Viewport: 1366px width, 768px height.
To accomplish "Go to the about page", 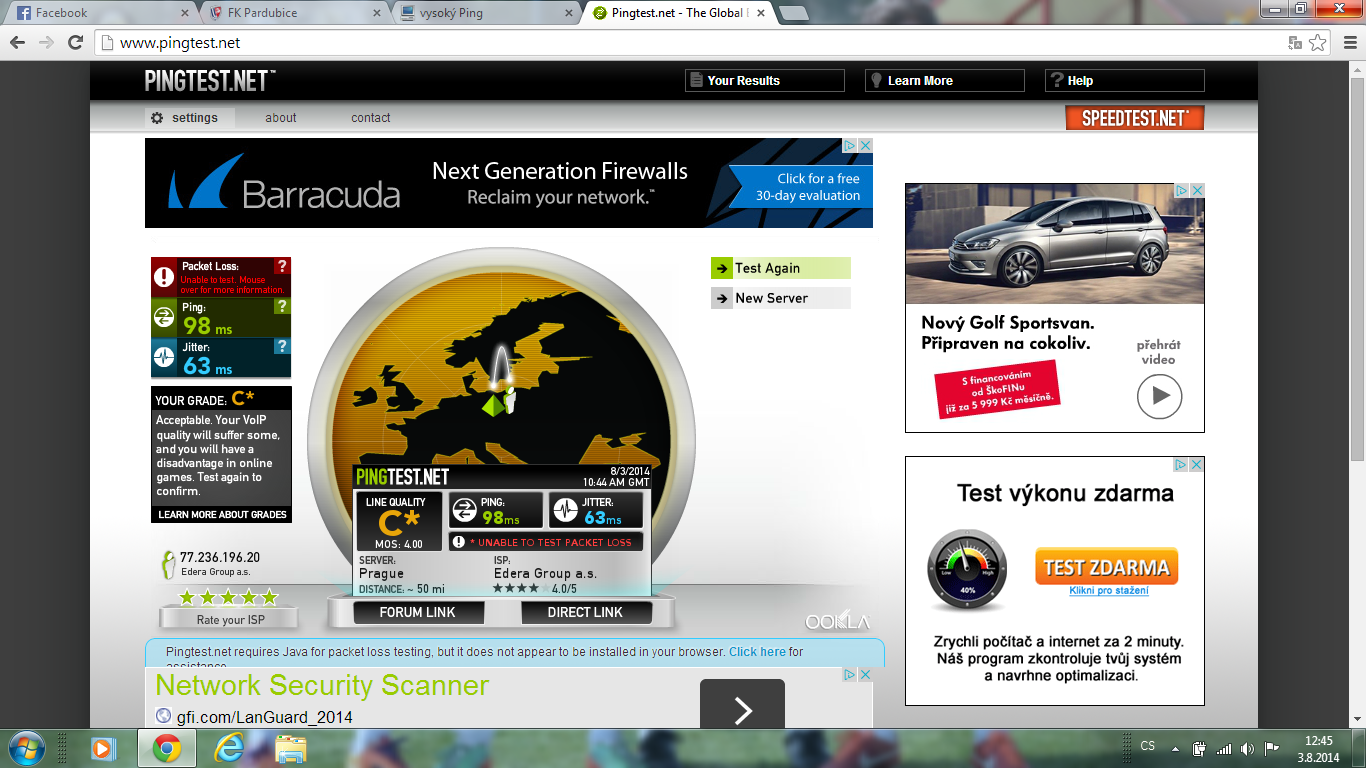I will coord(281,118).
